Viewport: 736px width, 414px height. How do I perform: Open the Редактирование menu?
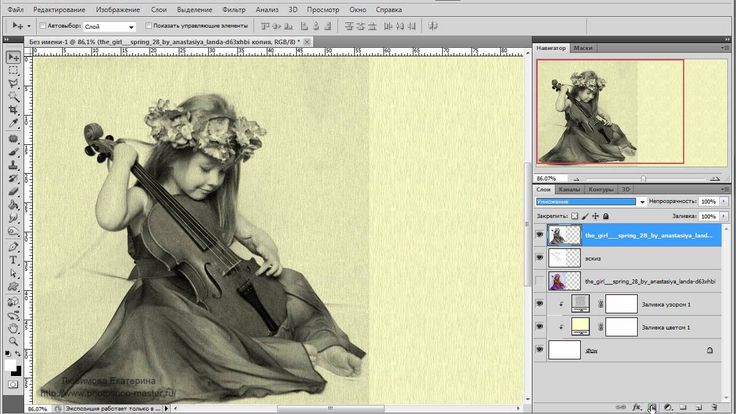59,9
